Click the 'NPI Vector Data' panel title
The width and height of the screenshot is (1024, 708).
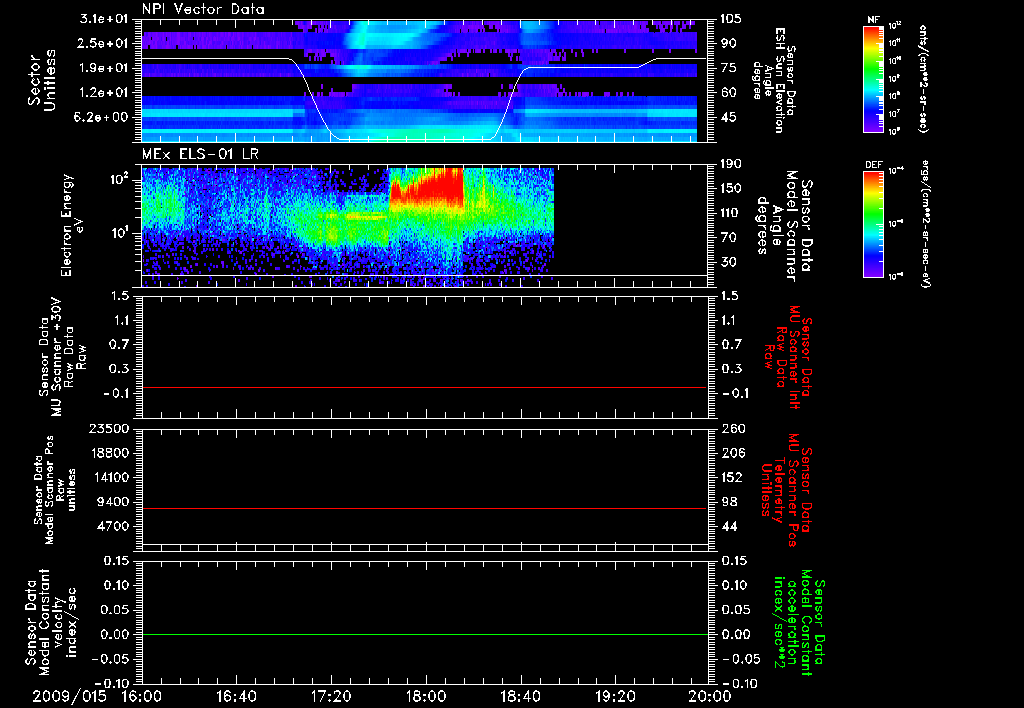(x=203, y=9)
